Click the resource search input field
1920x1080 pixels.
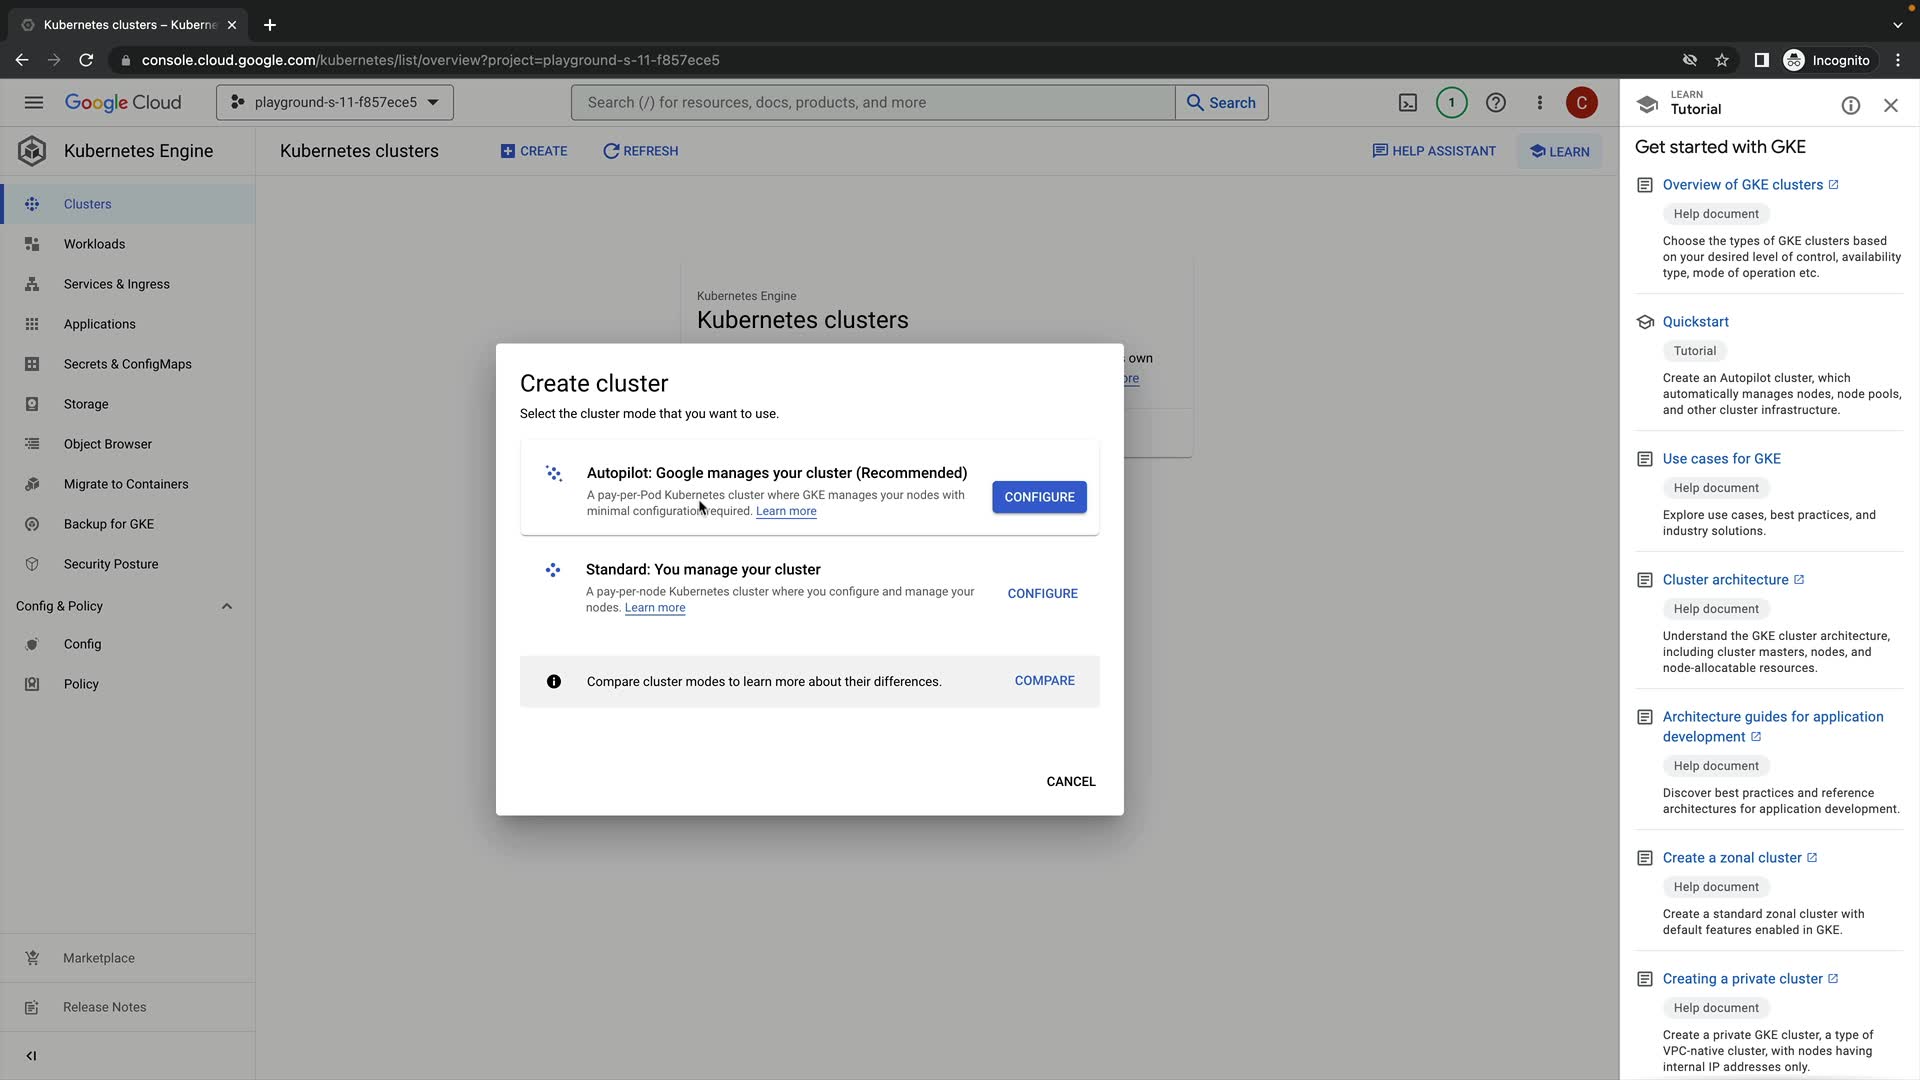point(872,103)
